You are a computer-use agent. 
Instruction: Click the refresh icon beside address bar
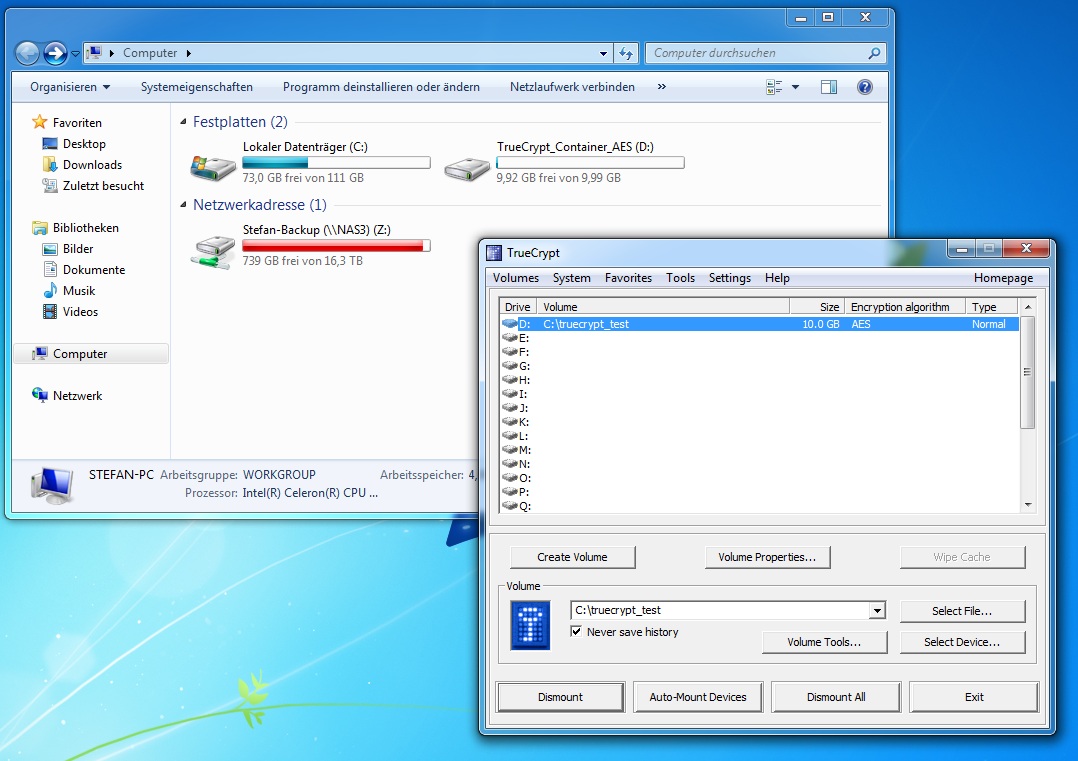pyautogui.click(x=626, y=53)
